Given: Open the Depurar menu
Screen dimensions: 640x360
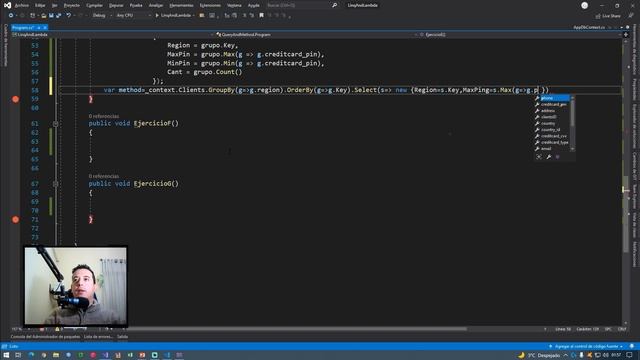Looking at the screenshot, I should coord(116,5).
